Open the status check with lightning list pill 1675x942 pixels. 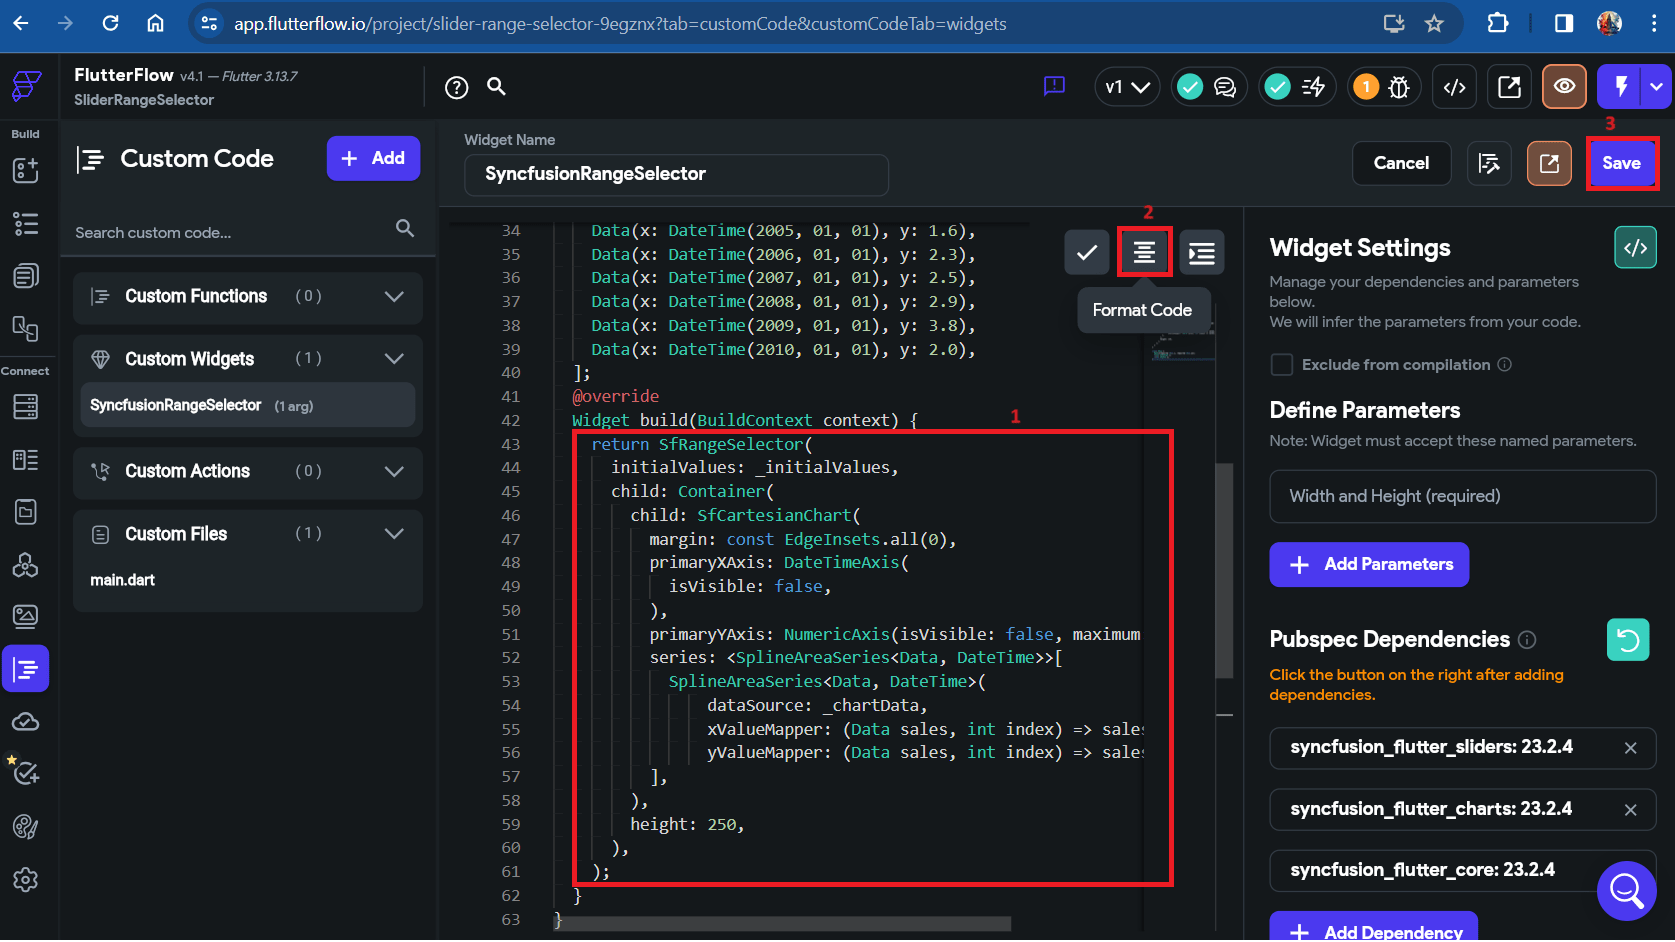1296,88
